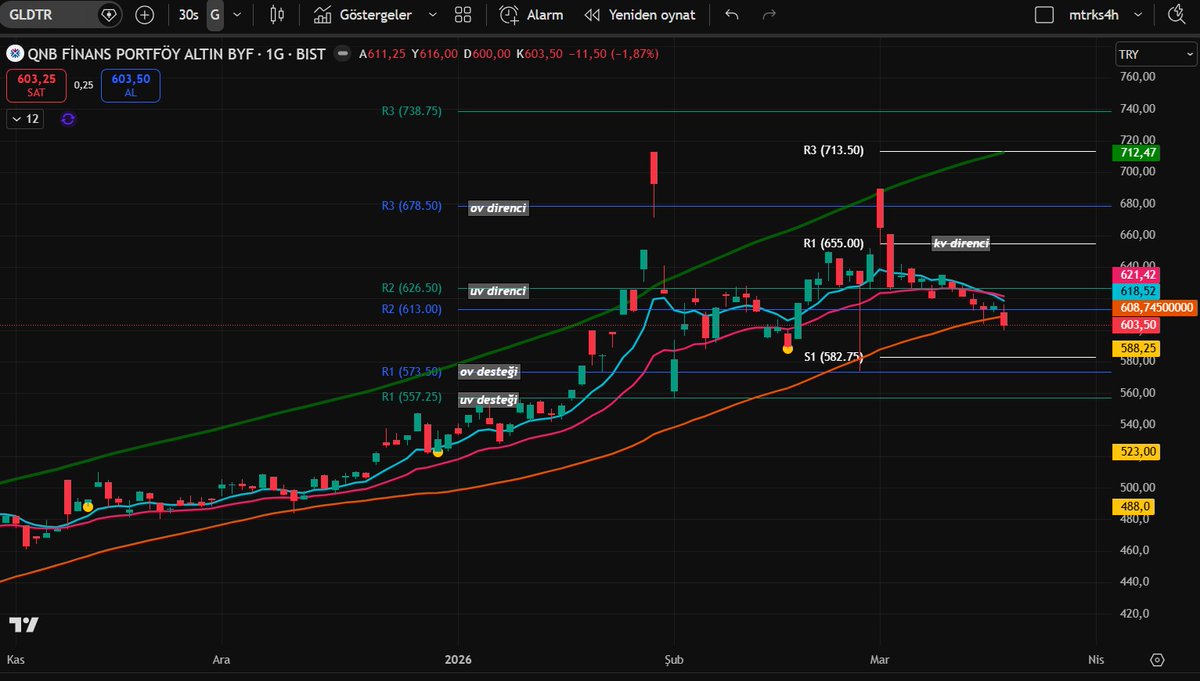The height and width of the screenshot is (681, 1200).
Task: Open the Göstergeler indicators dialog
Action: (x=361, y=15)
